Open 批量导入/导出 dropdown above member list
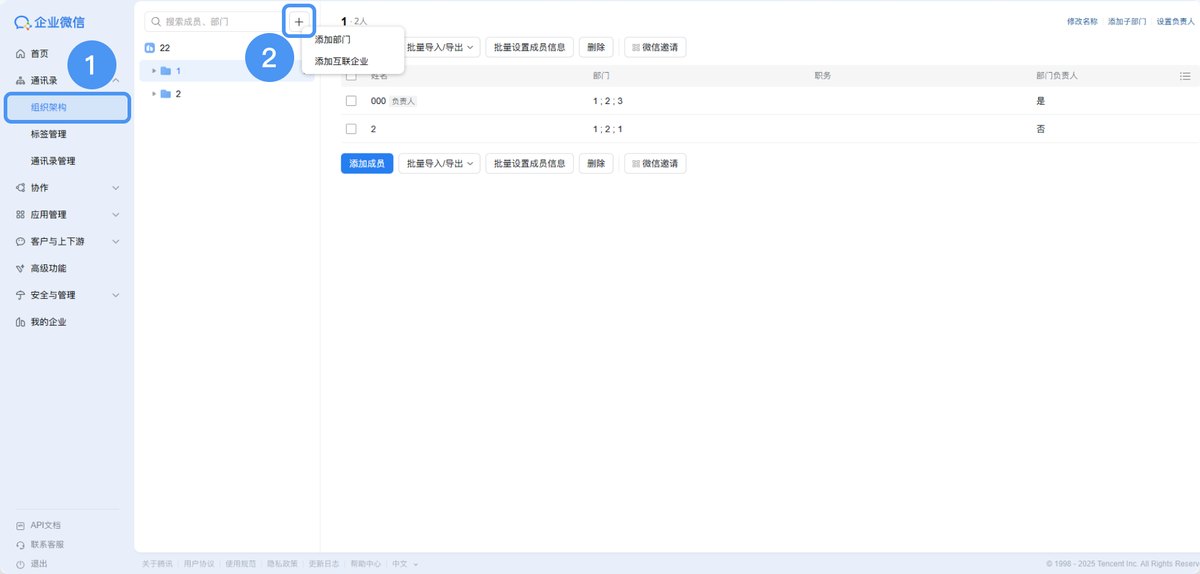The width and height of the screenshot is (1200, 574). click(440, 47)
